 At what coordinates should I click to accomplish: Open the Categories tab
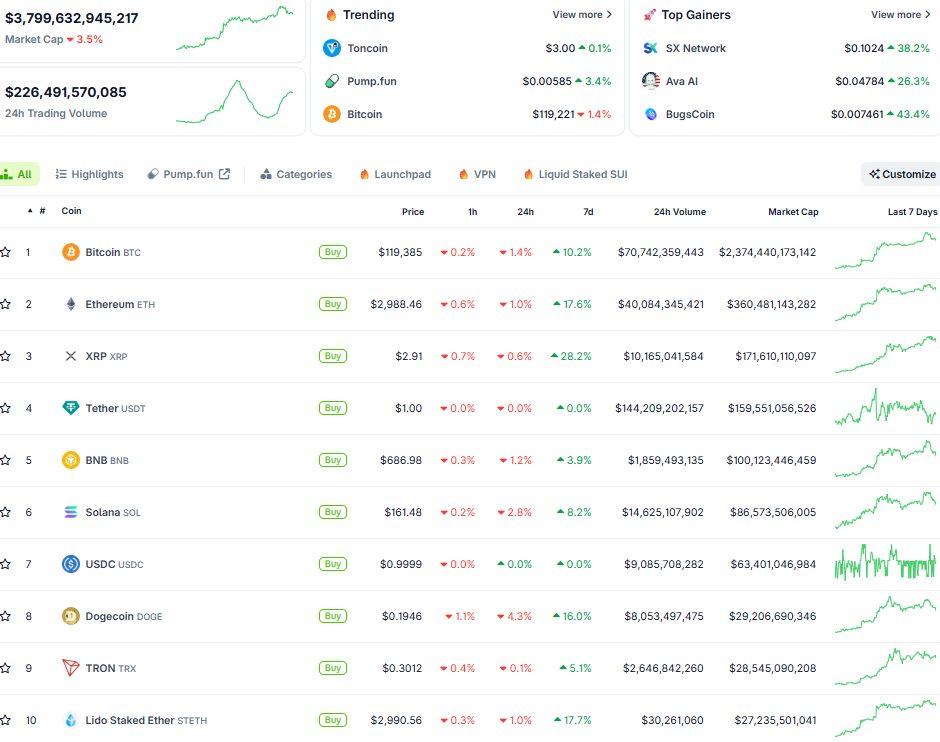(x=296, y=174)
